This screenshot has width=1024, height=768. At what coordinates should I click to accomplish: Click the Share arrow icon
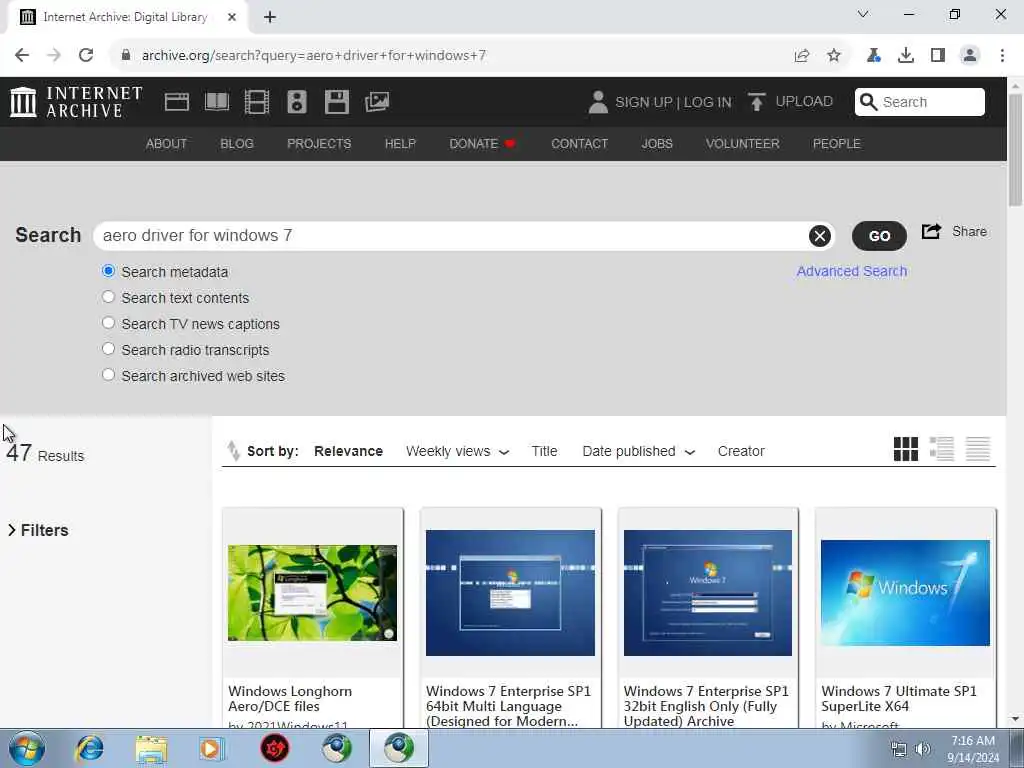pos(931,231)
